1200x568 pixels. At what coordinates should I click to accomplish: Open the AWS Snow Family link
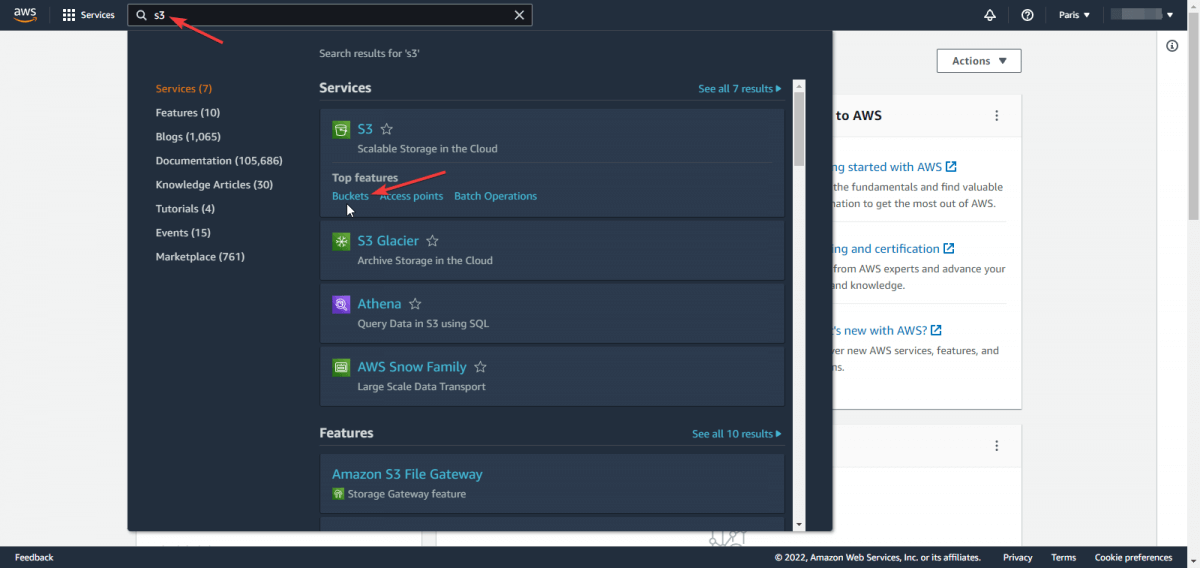(x=412, y=367)
